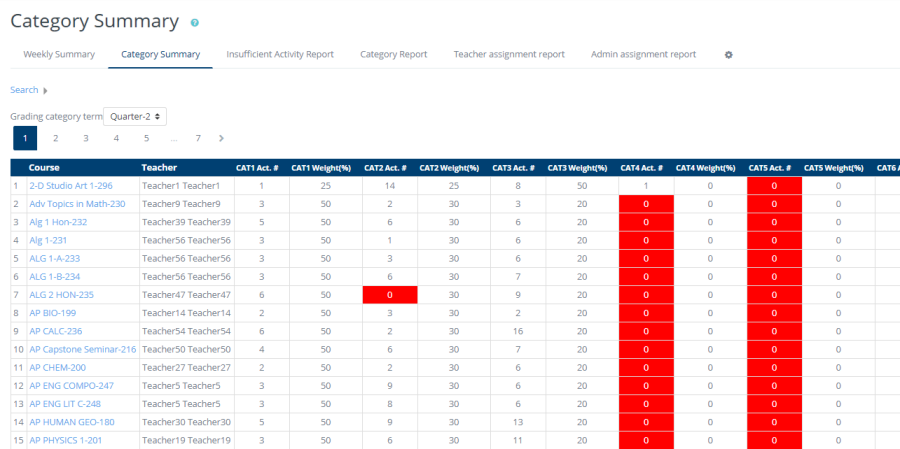The width and height of the screenshot is (900, 449).
Task: Open Admin assignment report tab
Action: (643, 54)
